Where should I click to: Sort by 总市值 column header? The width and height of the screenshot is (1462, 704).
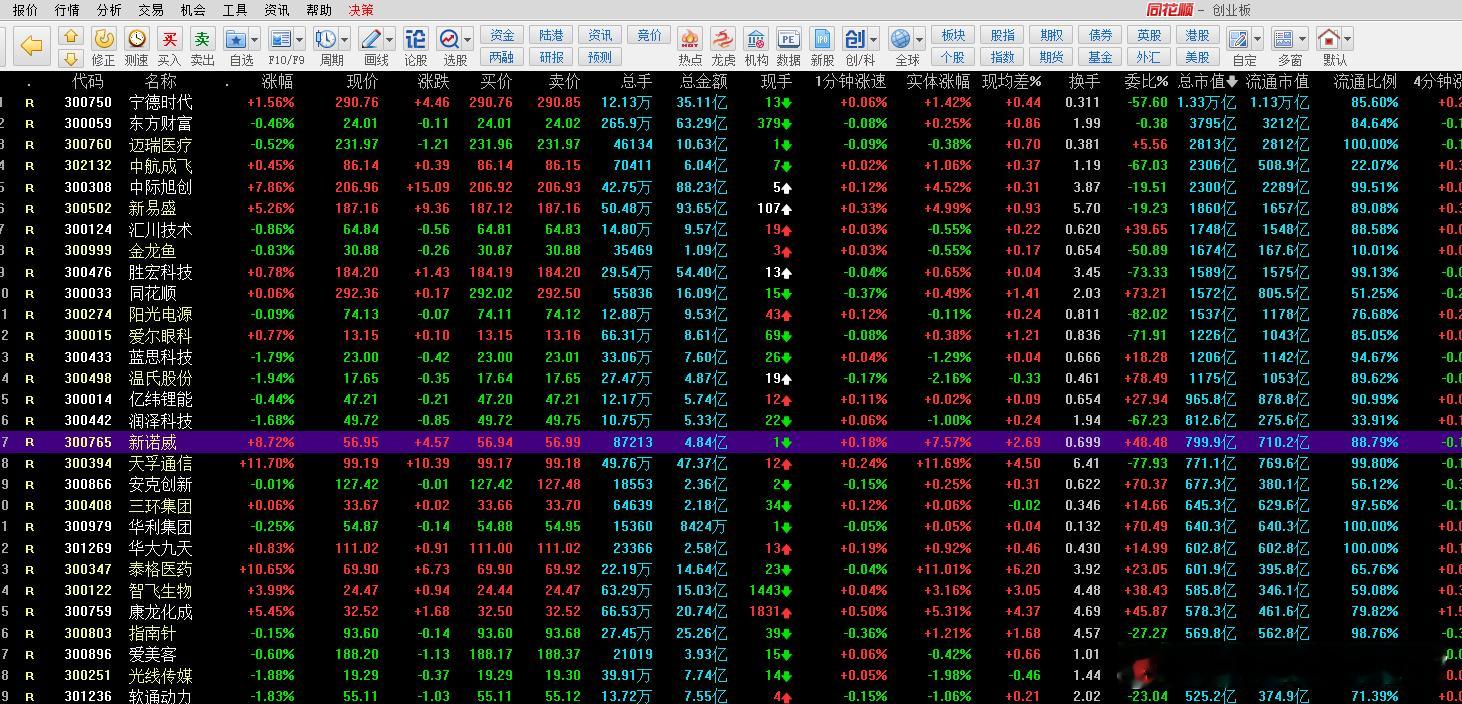1207,81
